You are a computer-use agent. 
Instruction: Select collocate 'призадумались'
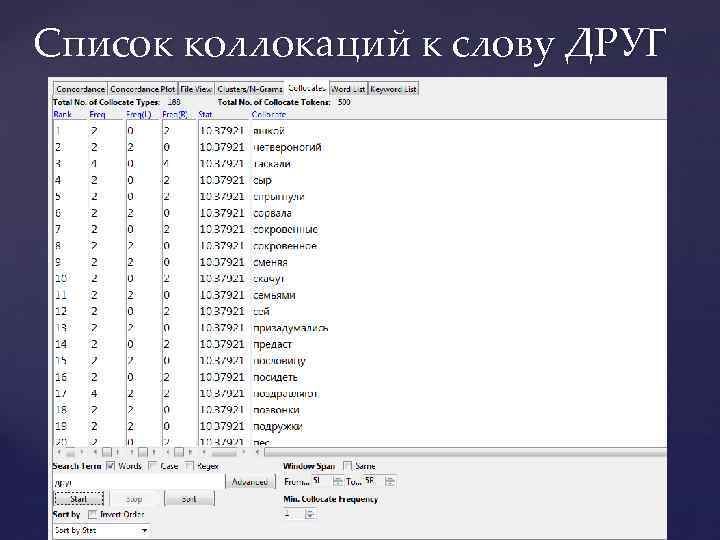291,328
